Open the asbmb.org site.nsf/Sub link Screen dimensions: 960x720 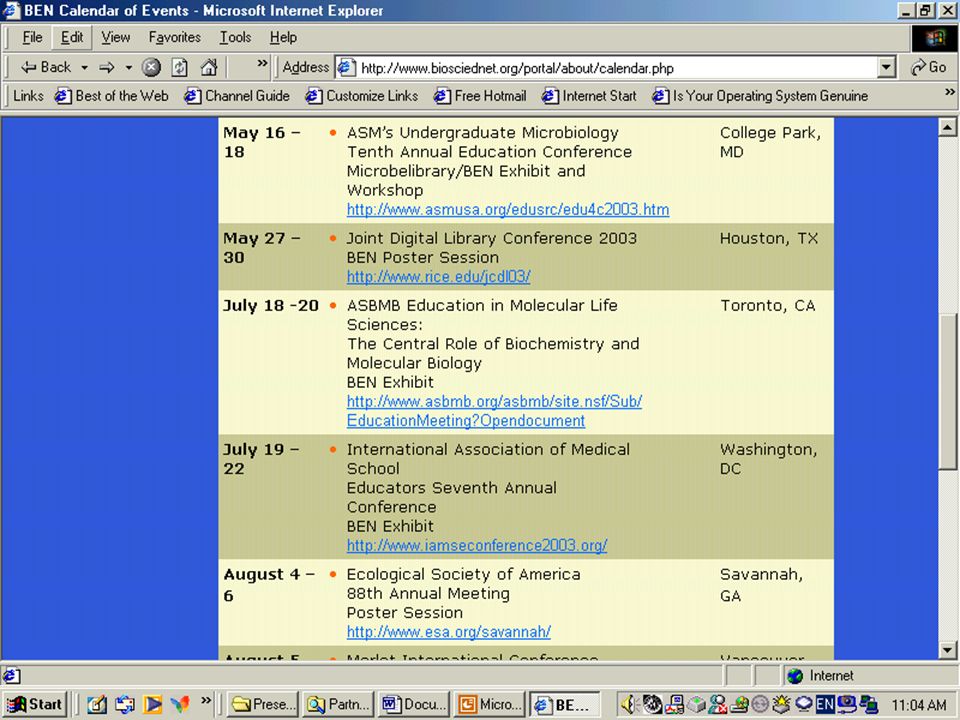(494, 411)
